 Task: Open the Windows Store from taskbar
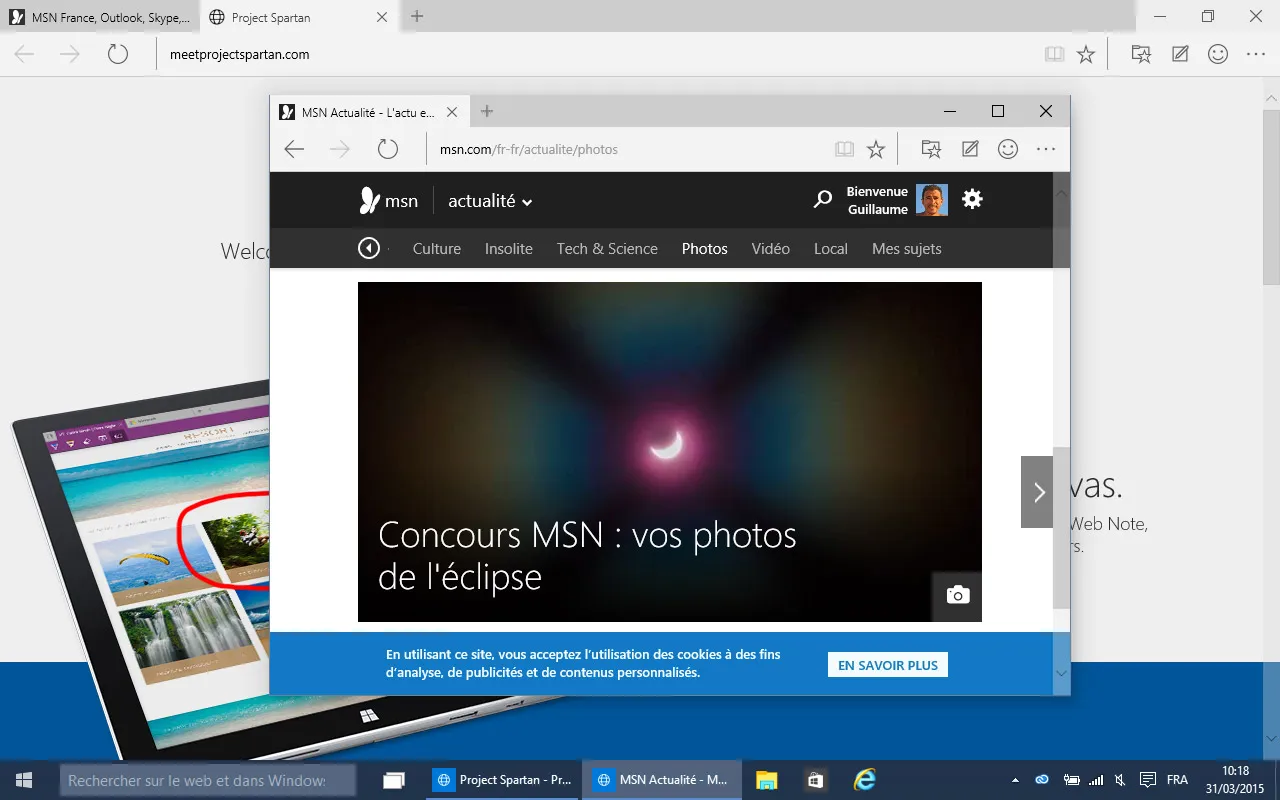pyautogui.click(x=815, y=780)
